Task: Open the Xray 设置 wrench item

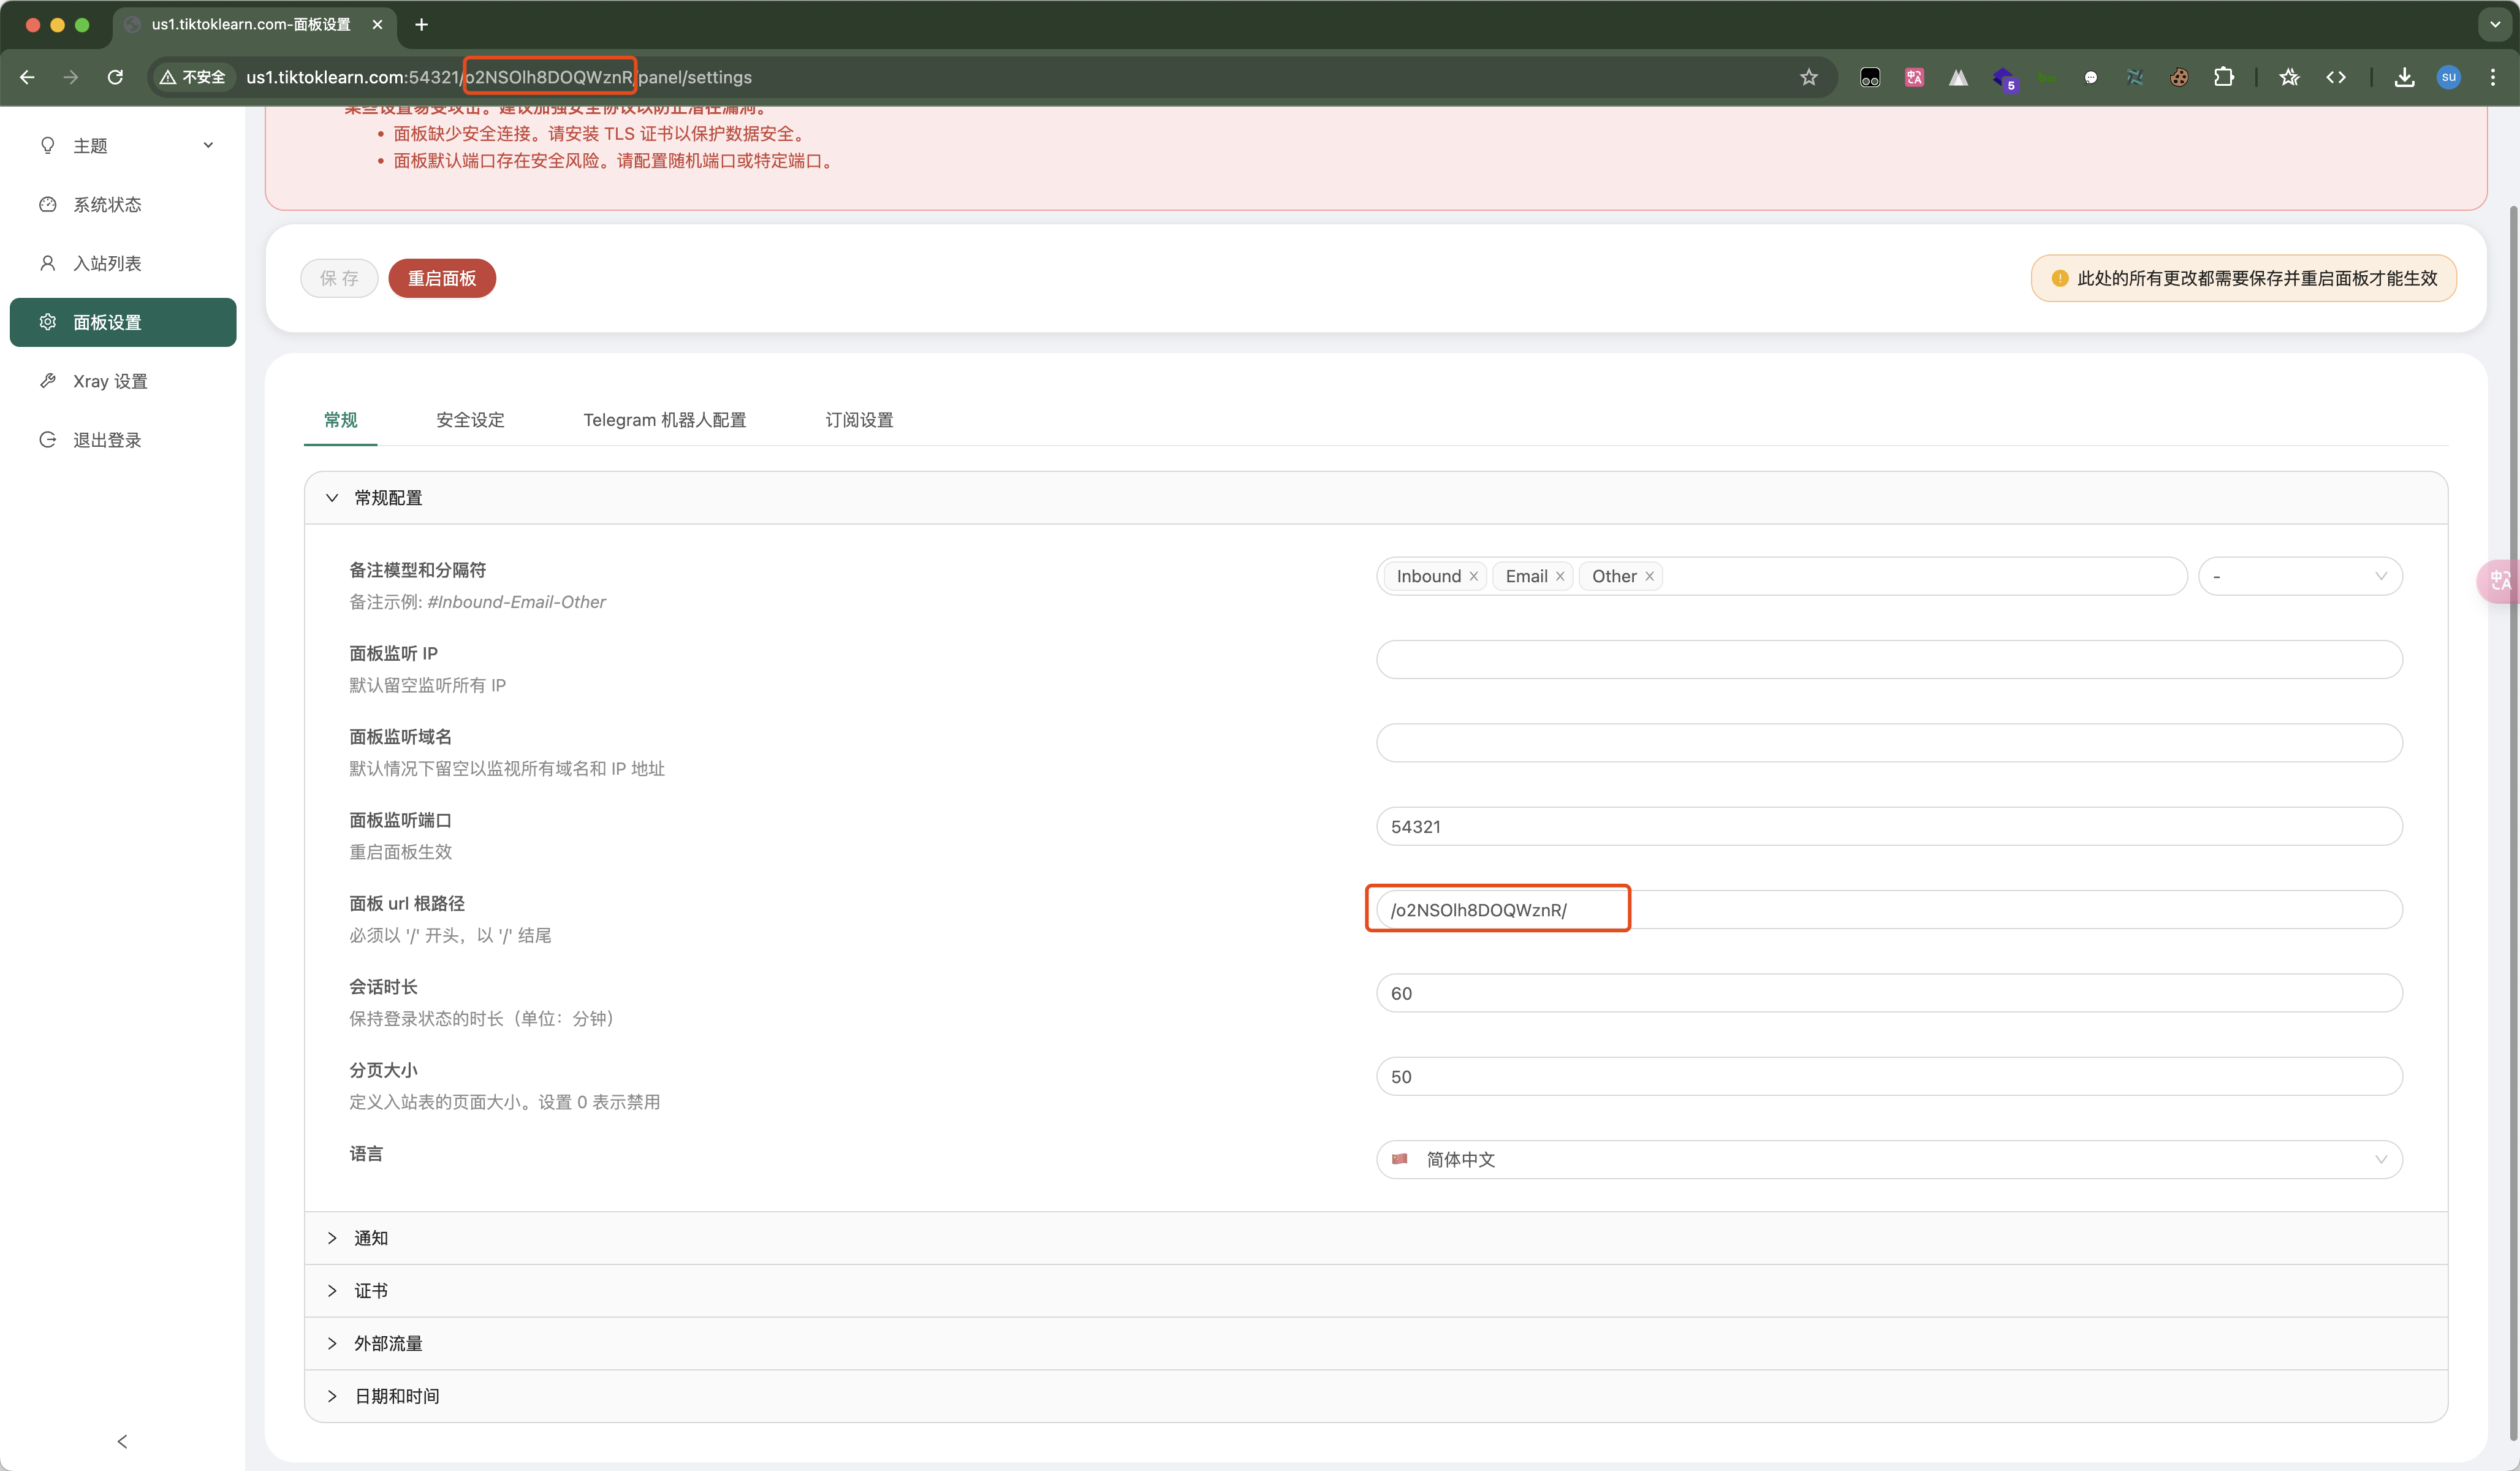Action: [109, 381]
